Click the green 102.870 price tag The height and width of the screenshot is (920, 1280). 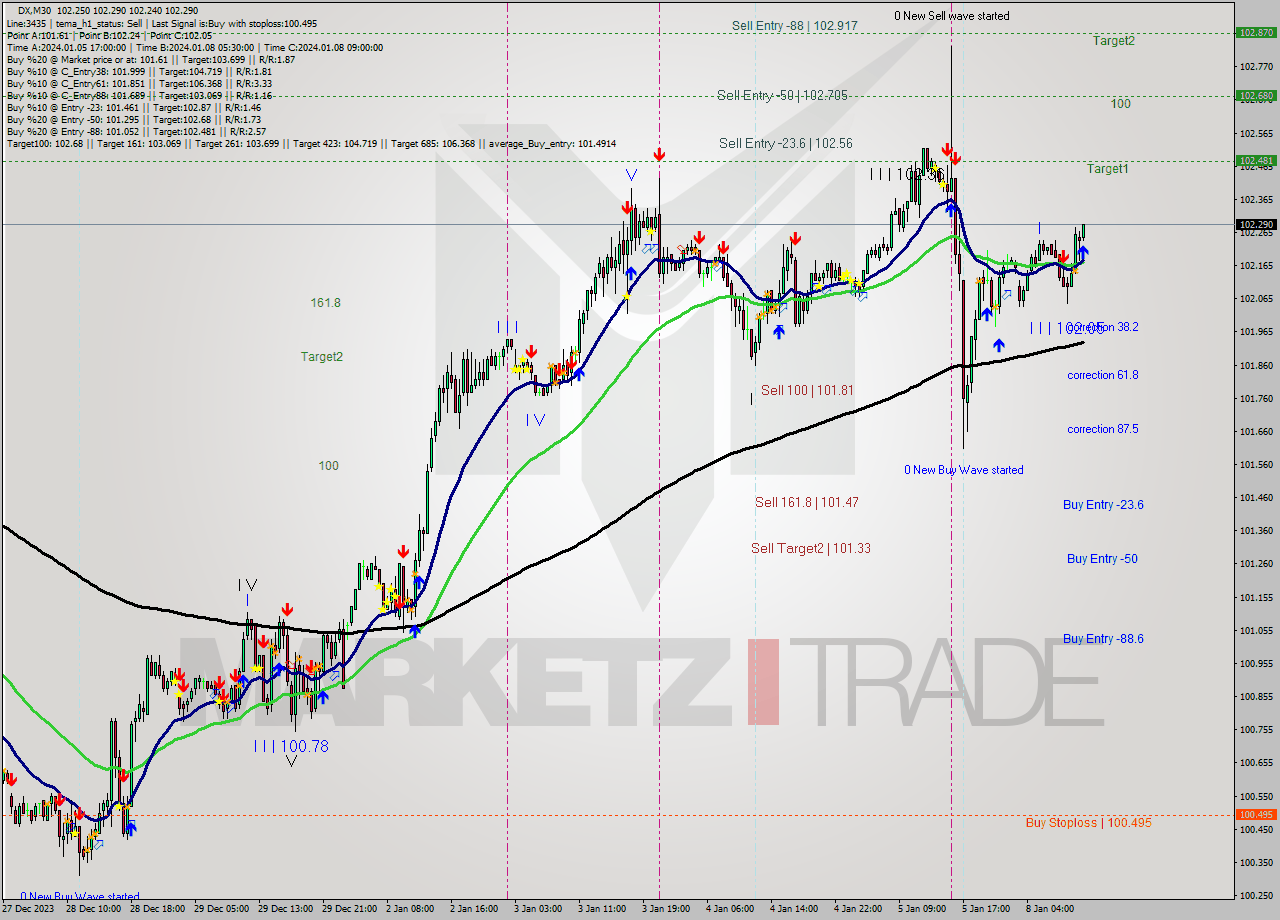point(1256,33)
